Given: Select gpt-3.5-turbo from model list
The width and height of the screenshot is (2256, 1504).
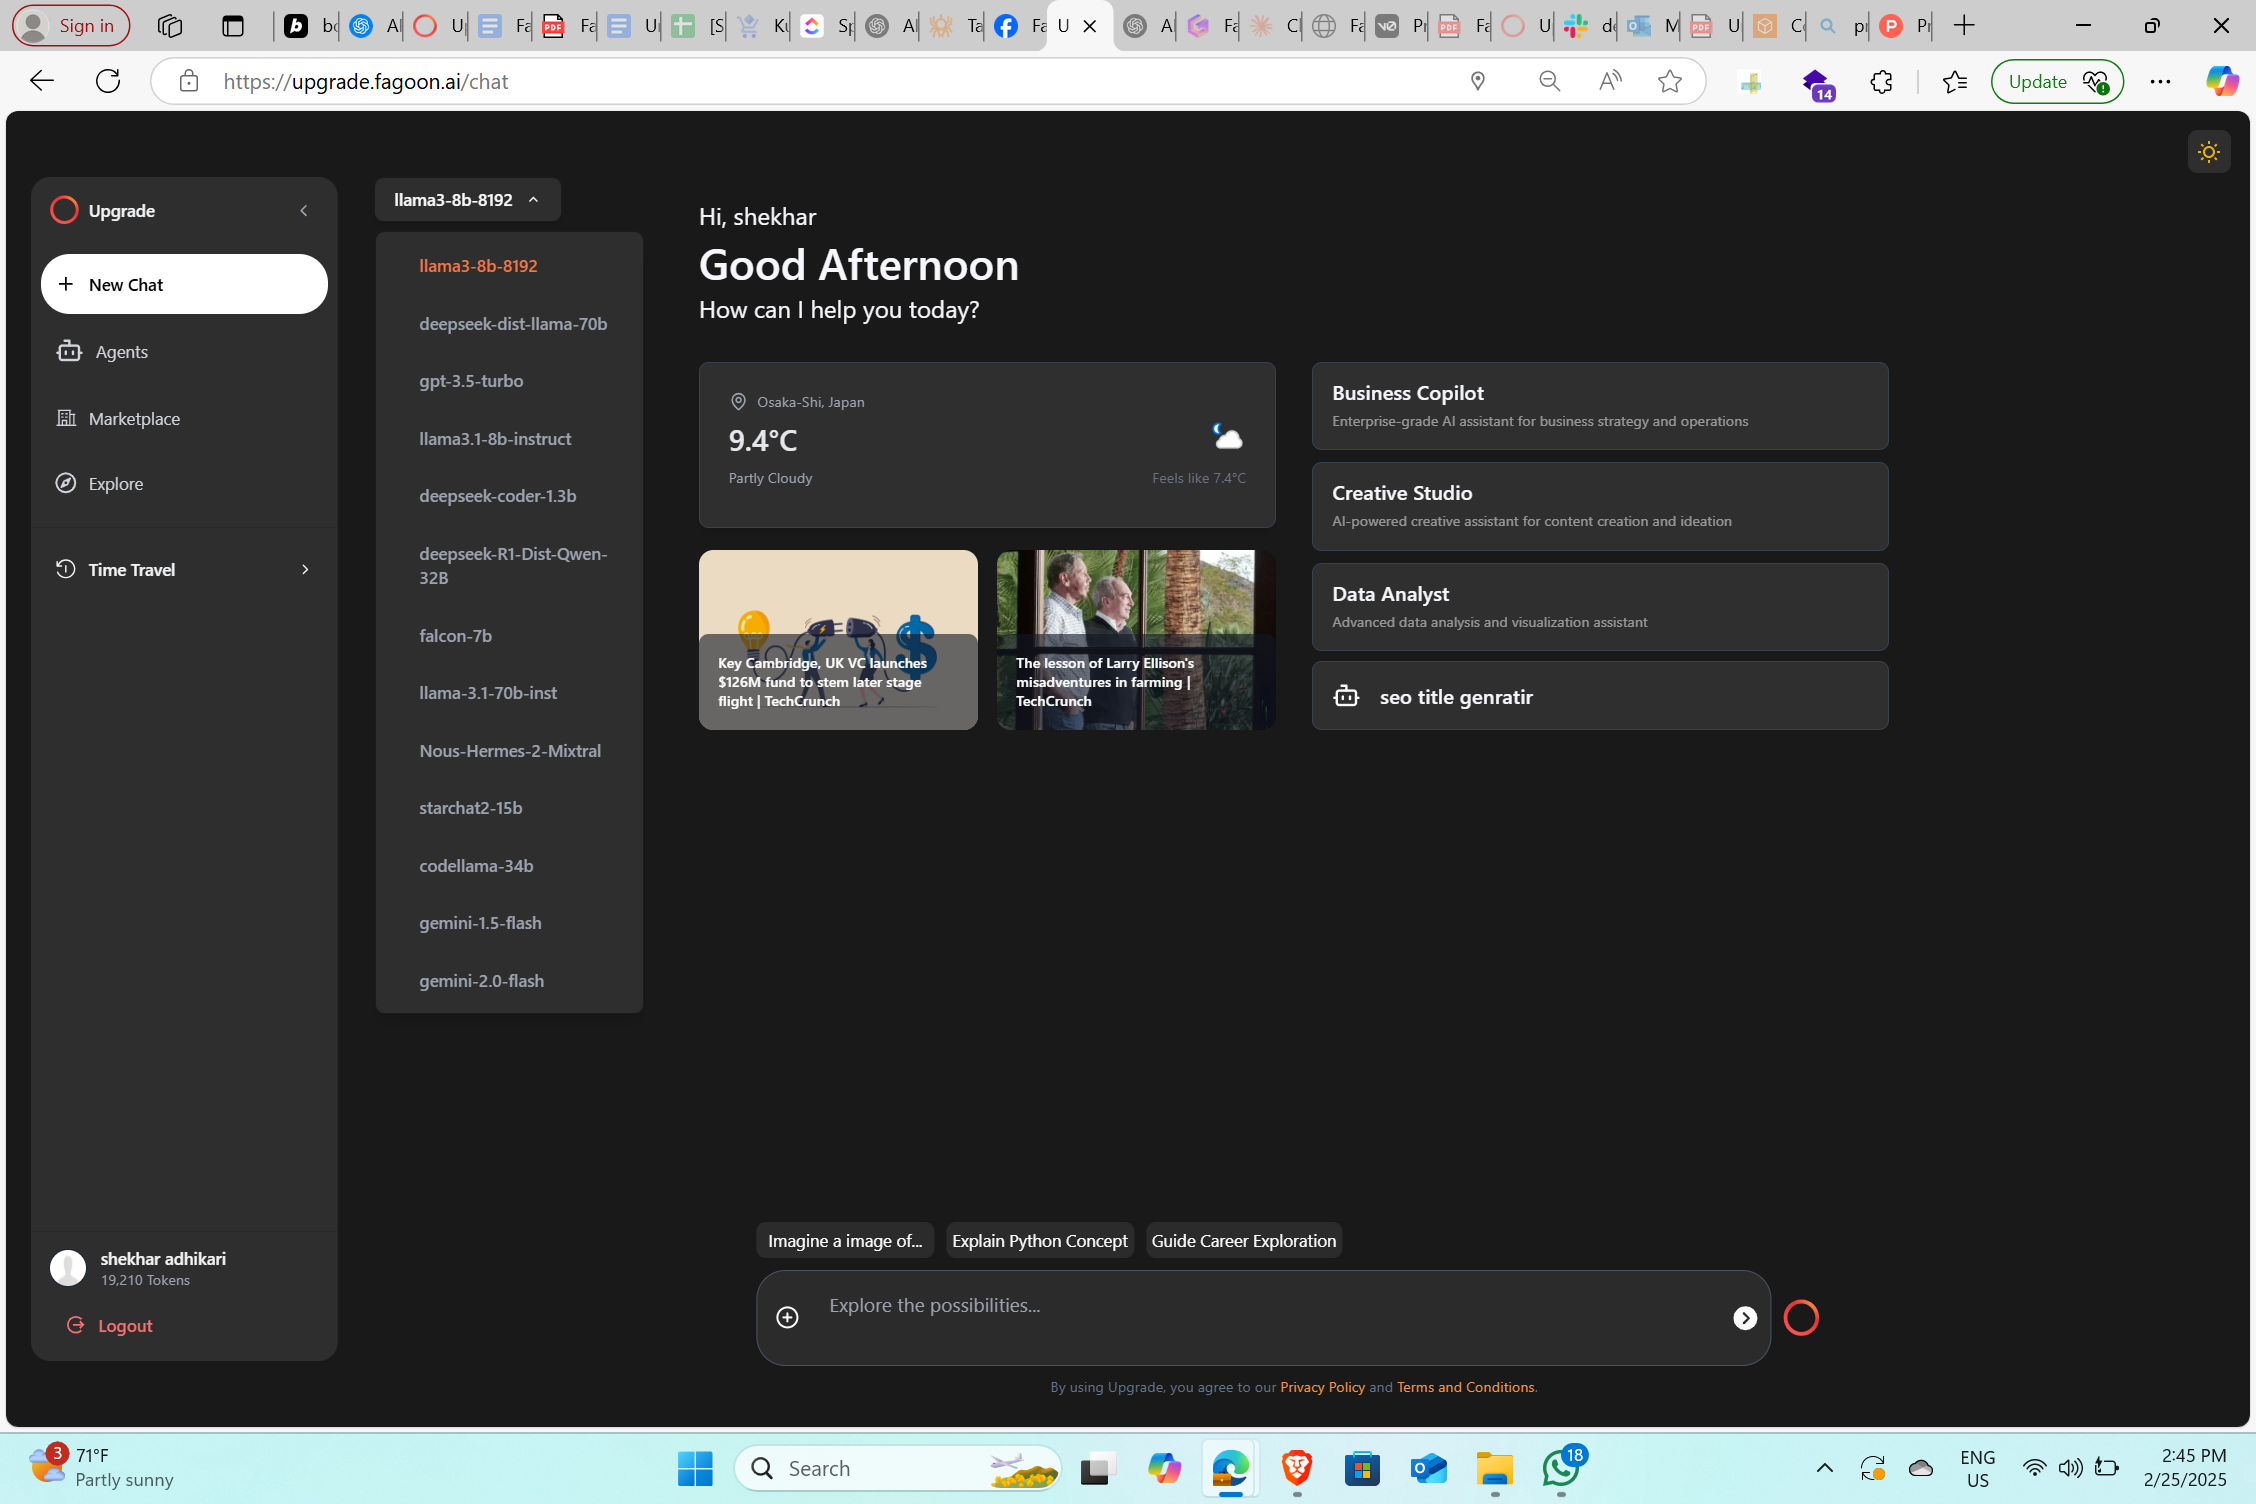Looking at the screenshot, I should (471, 381).
